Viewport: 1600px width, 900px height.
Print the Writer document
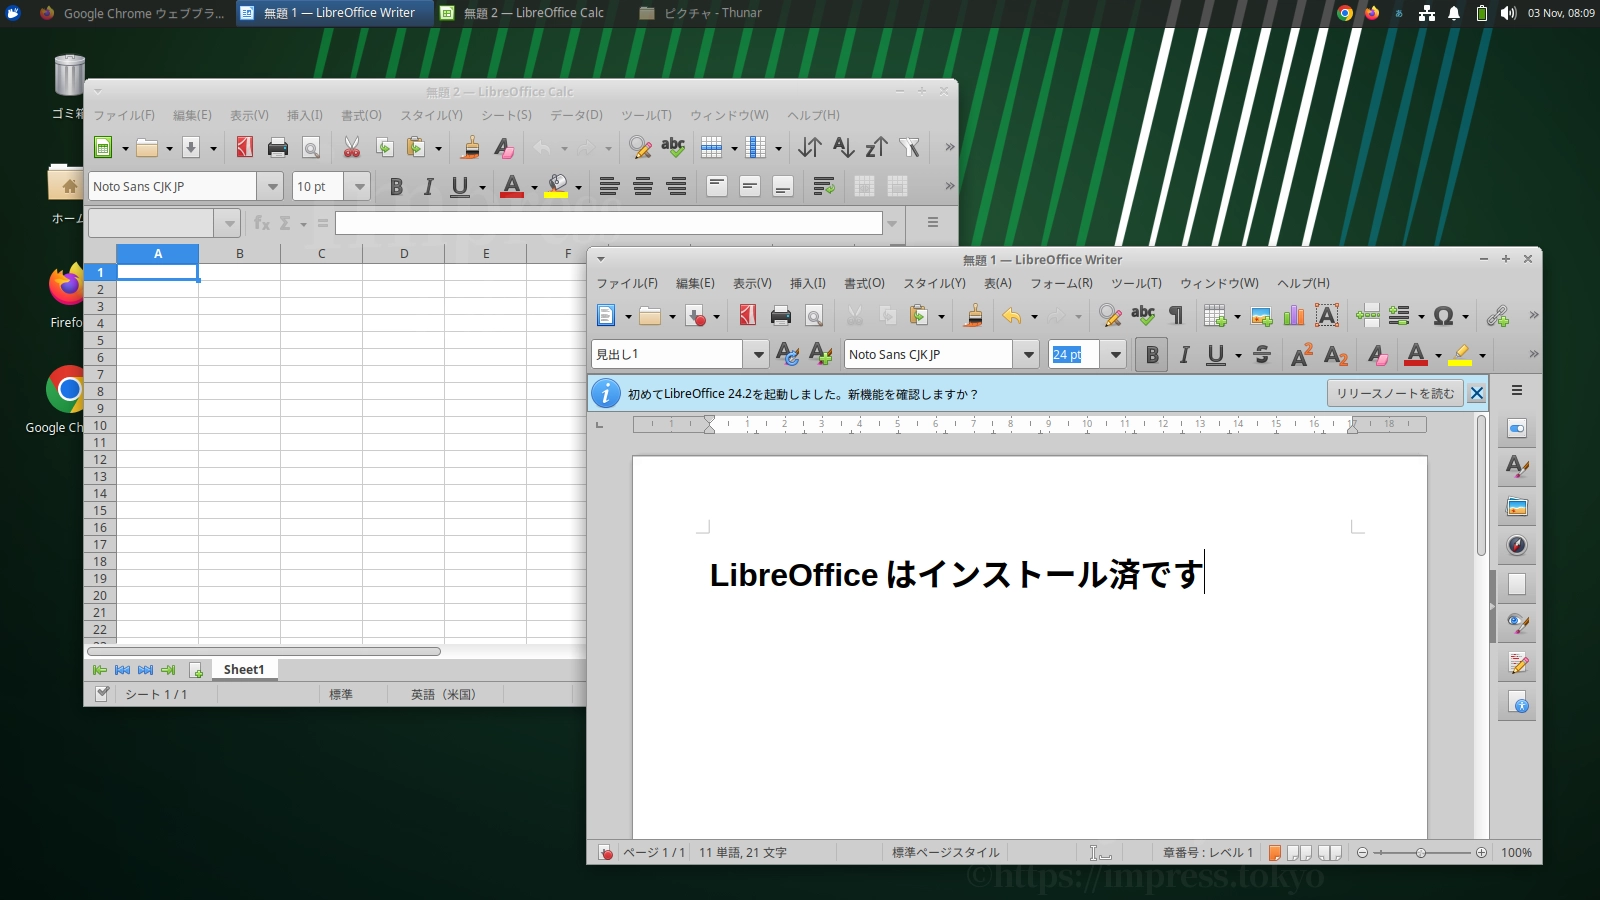coord(781,316)
